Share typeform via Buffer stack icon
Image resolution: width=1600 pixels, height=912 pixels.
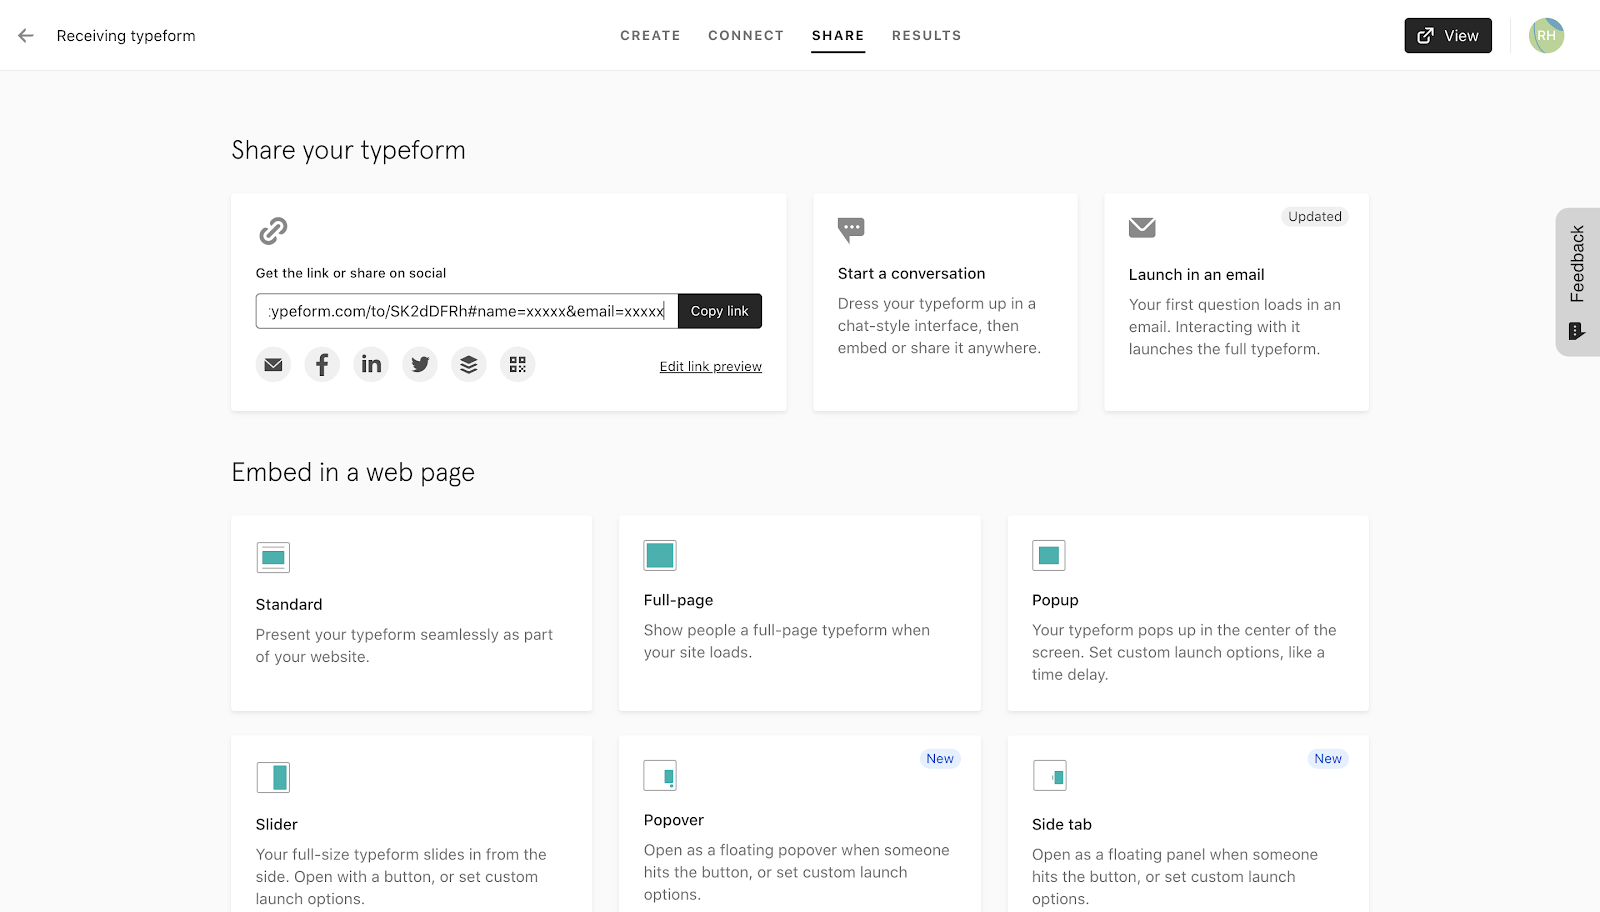[x=469, y=365]
